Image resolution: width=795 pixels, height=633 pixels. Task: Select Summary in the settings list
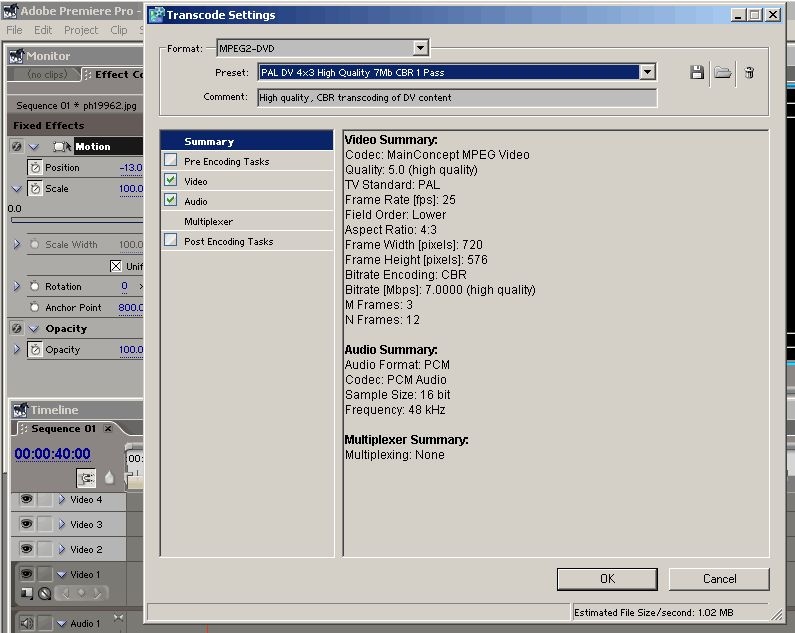click(247, 141)
